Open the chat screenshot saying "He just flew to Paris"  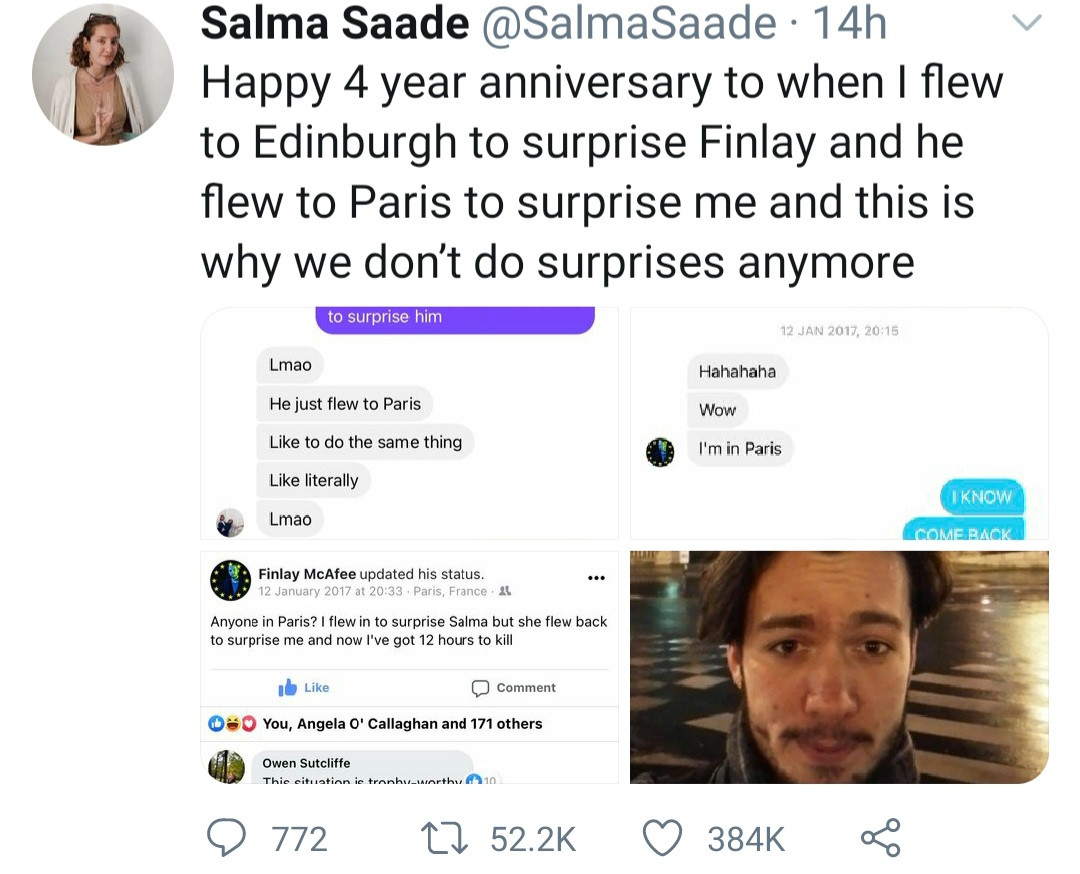(x=409, y=423)
